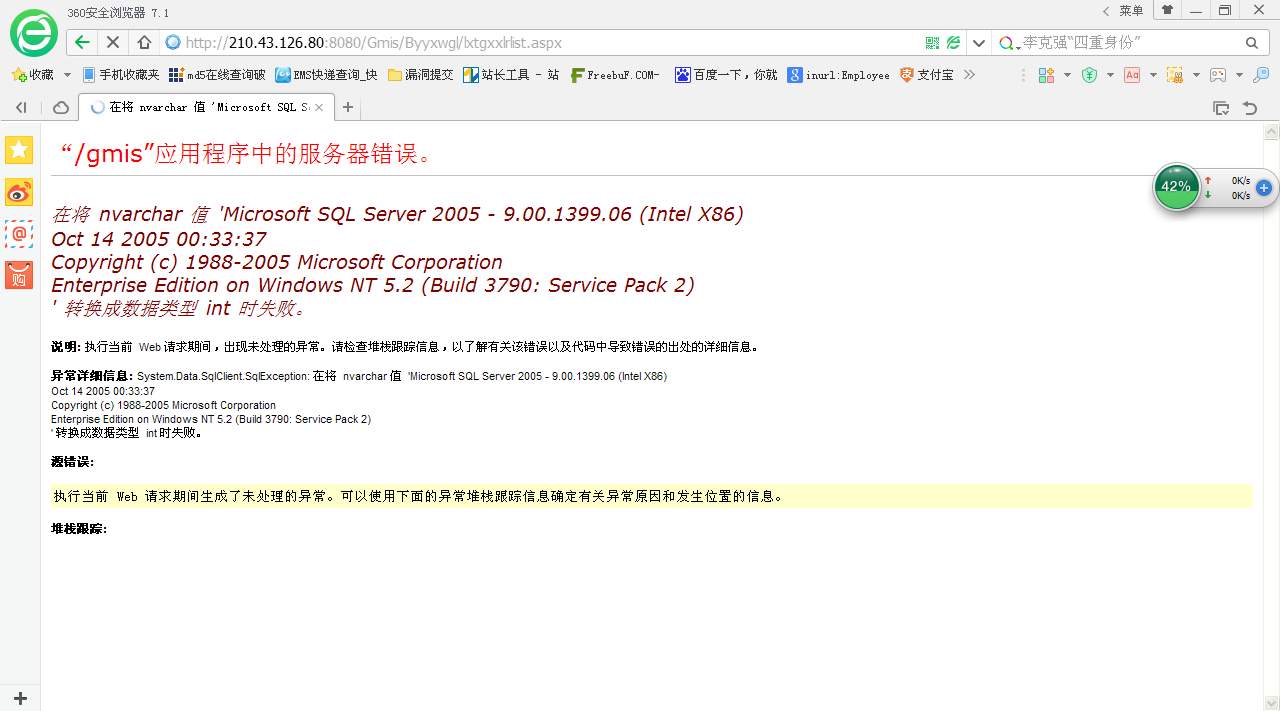The image size is (1280, 711).
Task: Expand dropdown next to game controller icon
Action: 1239,75
